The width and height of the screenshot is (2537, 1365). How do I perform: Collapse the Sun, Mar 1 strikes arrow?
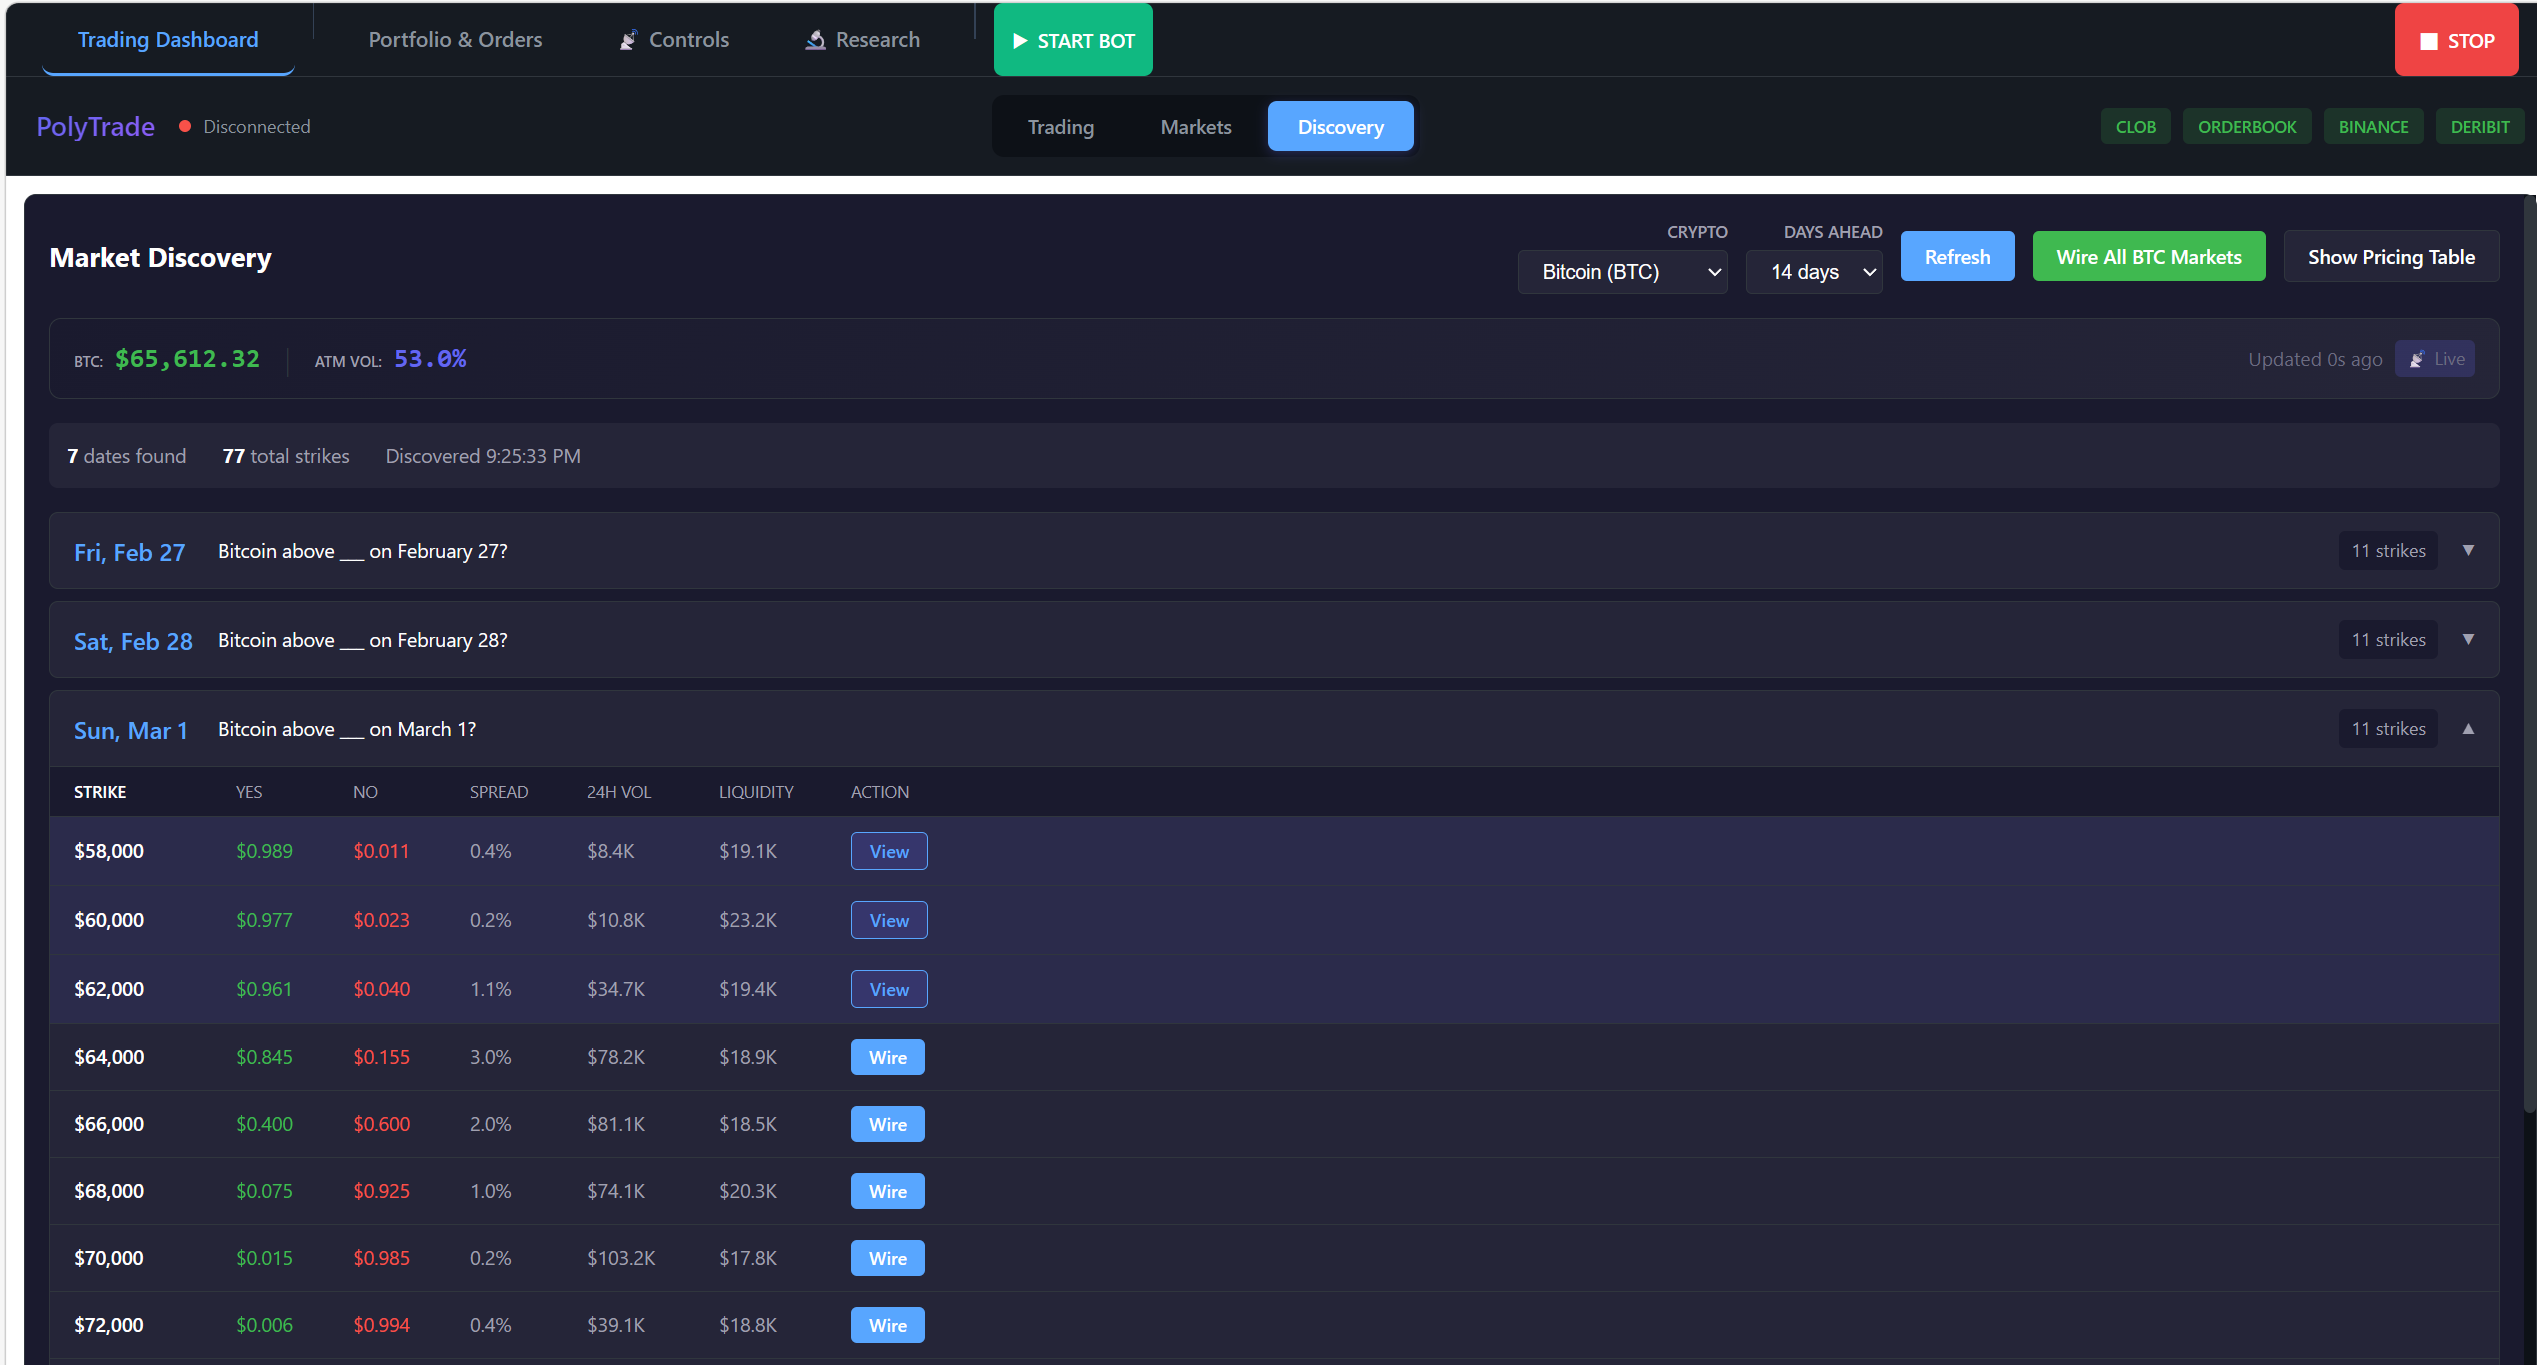tap(2468, 729)
